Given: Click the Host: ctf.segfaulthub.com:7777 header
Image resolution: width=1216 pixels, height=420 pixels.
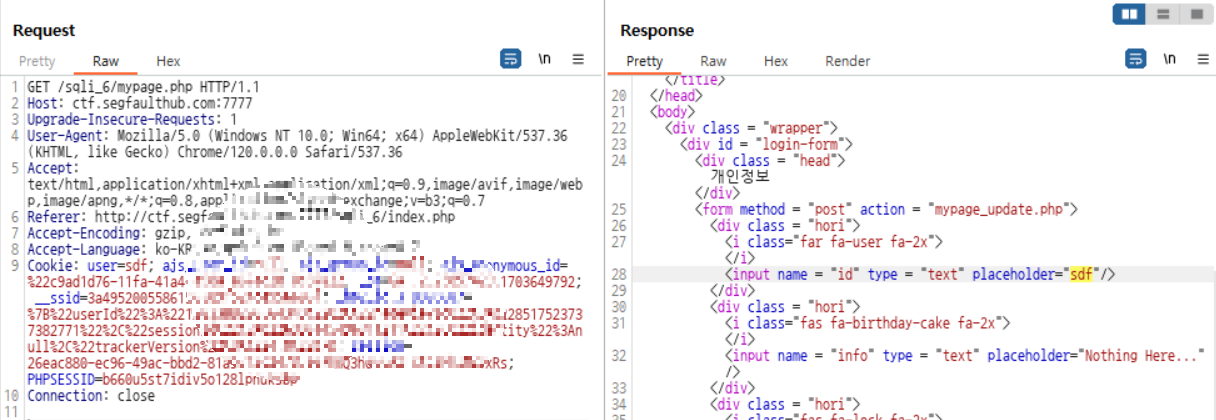Looking at the screenshot, I should tap(140, 102).
